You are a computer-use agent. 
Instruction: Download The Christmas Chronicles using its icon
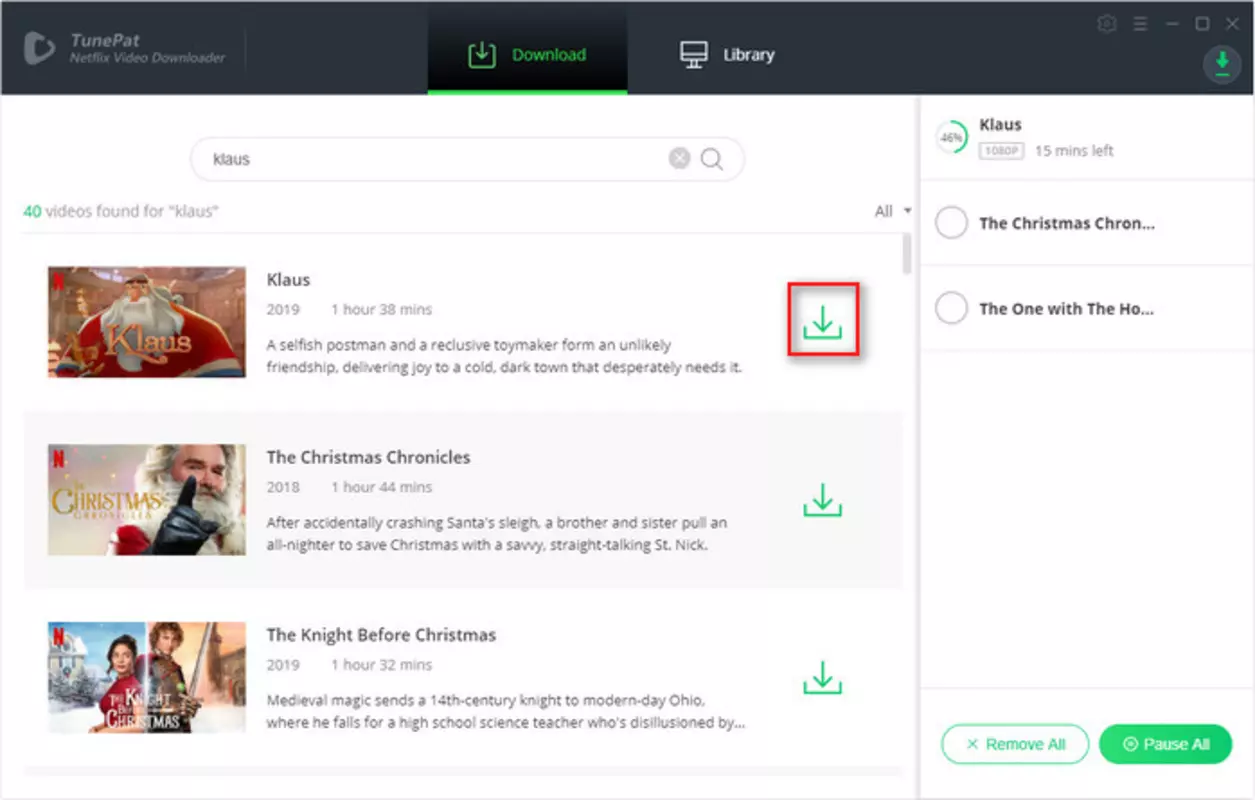click(x=822, y=500)
